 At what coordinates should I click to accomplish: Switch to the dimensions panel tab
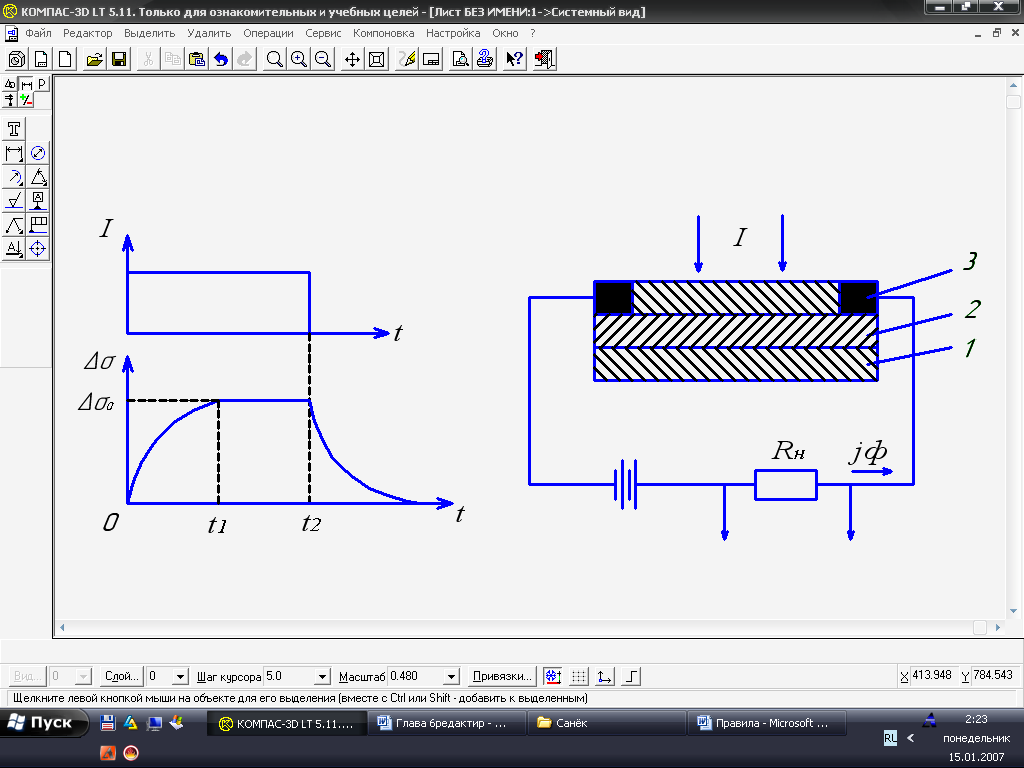pos(26,84)
